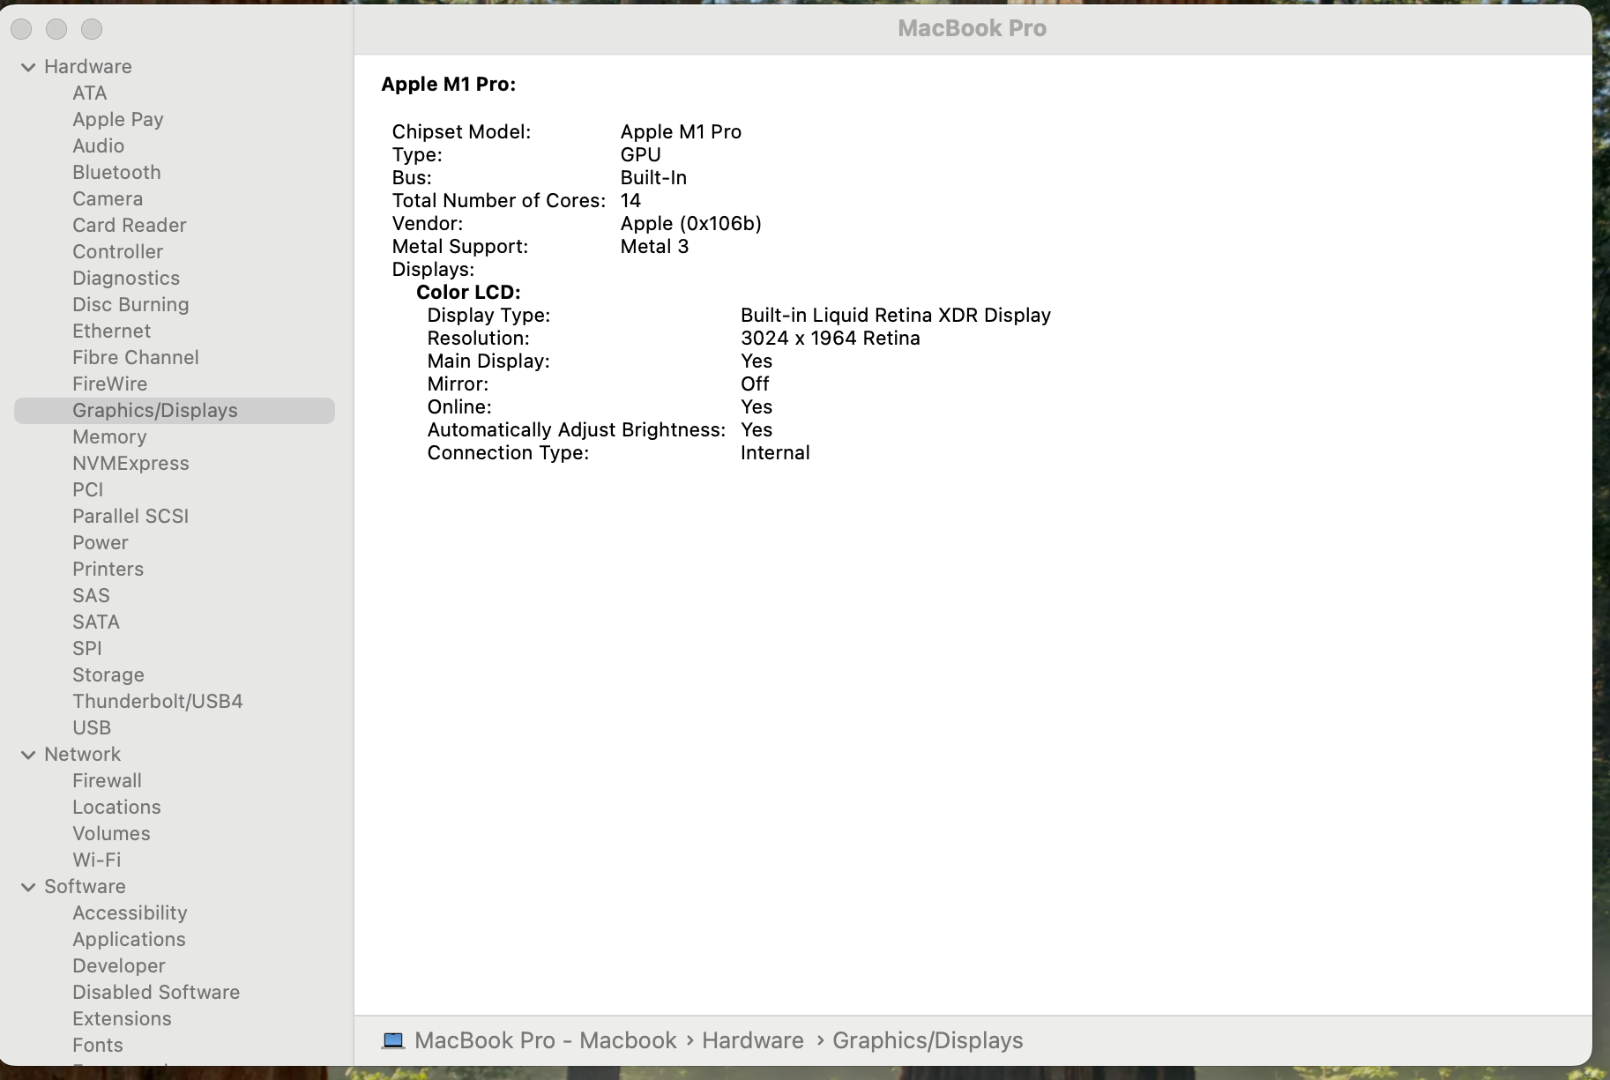
Task: Open the Developer software entry
Action: 118,966
